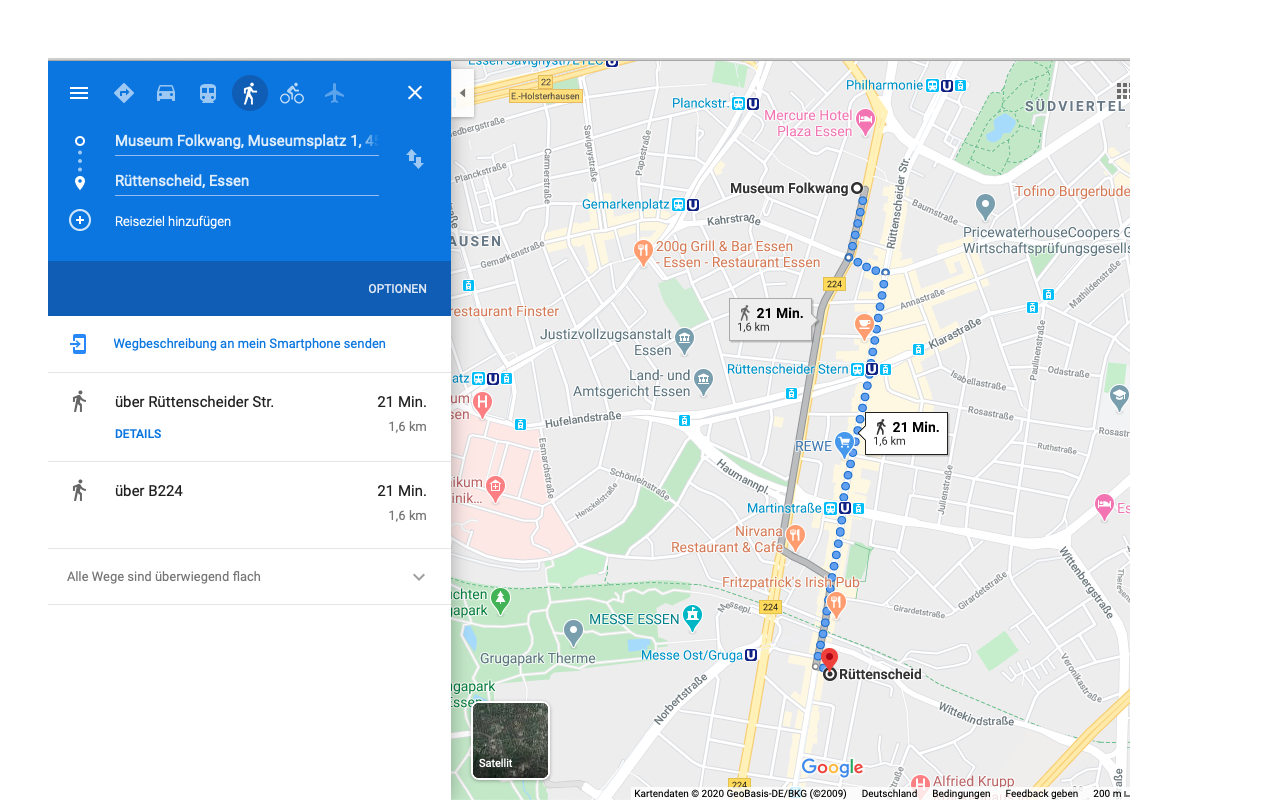Click café marker near Annastraße
The height and width of the screenshot is (800, 1280).
(865, 324)
